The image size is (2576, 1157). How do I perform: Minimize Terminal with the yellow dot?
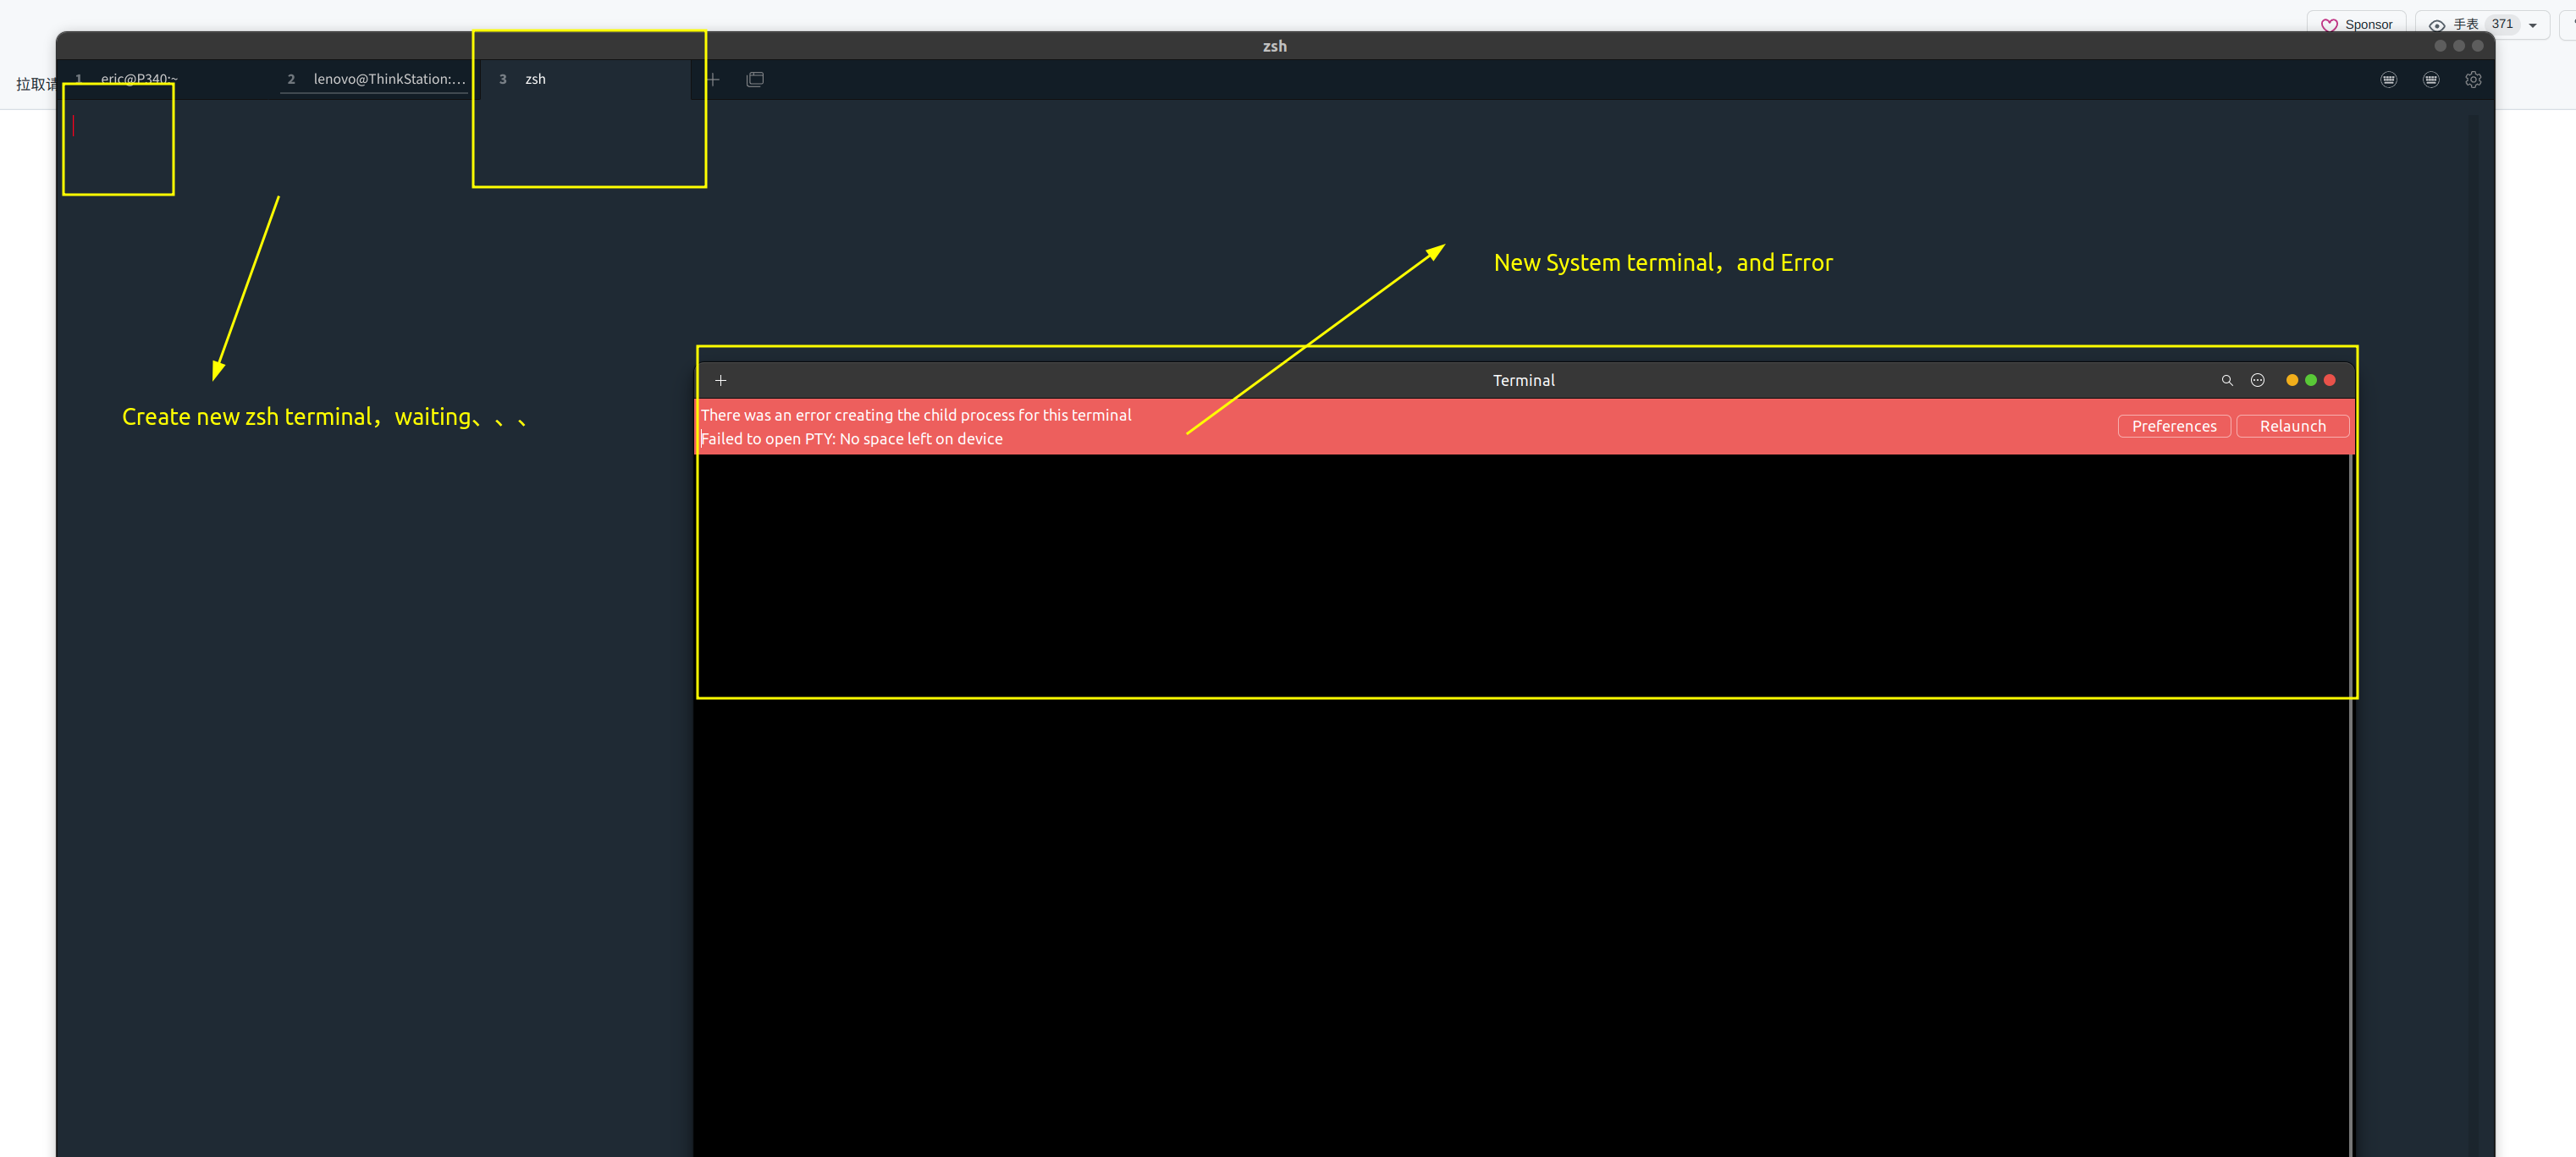2292,380
